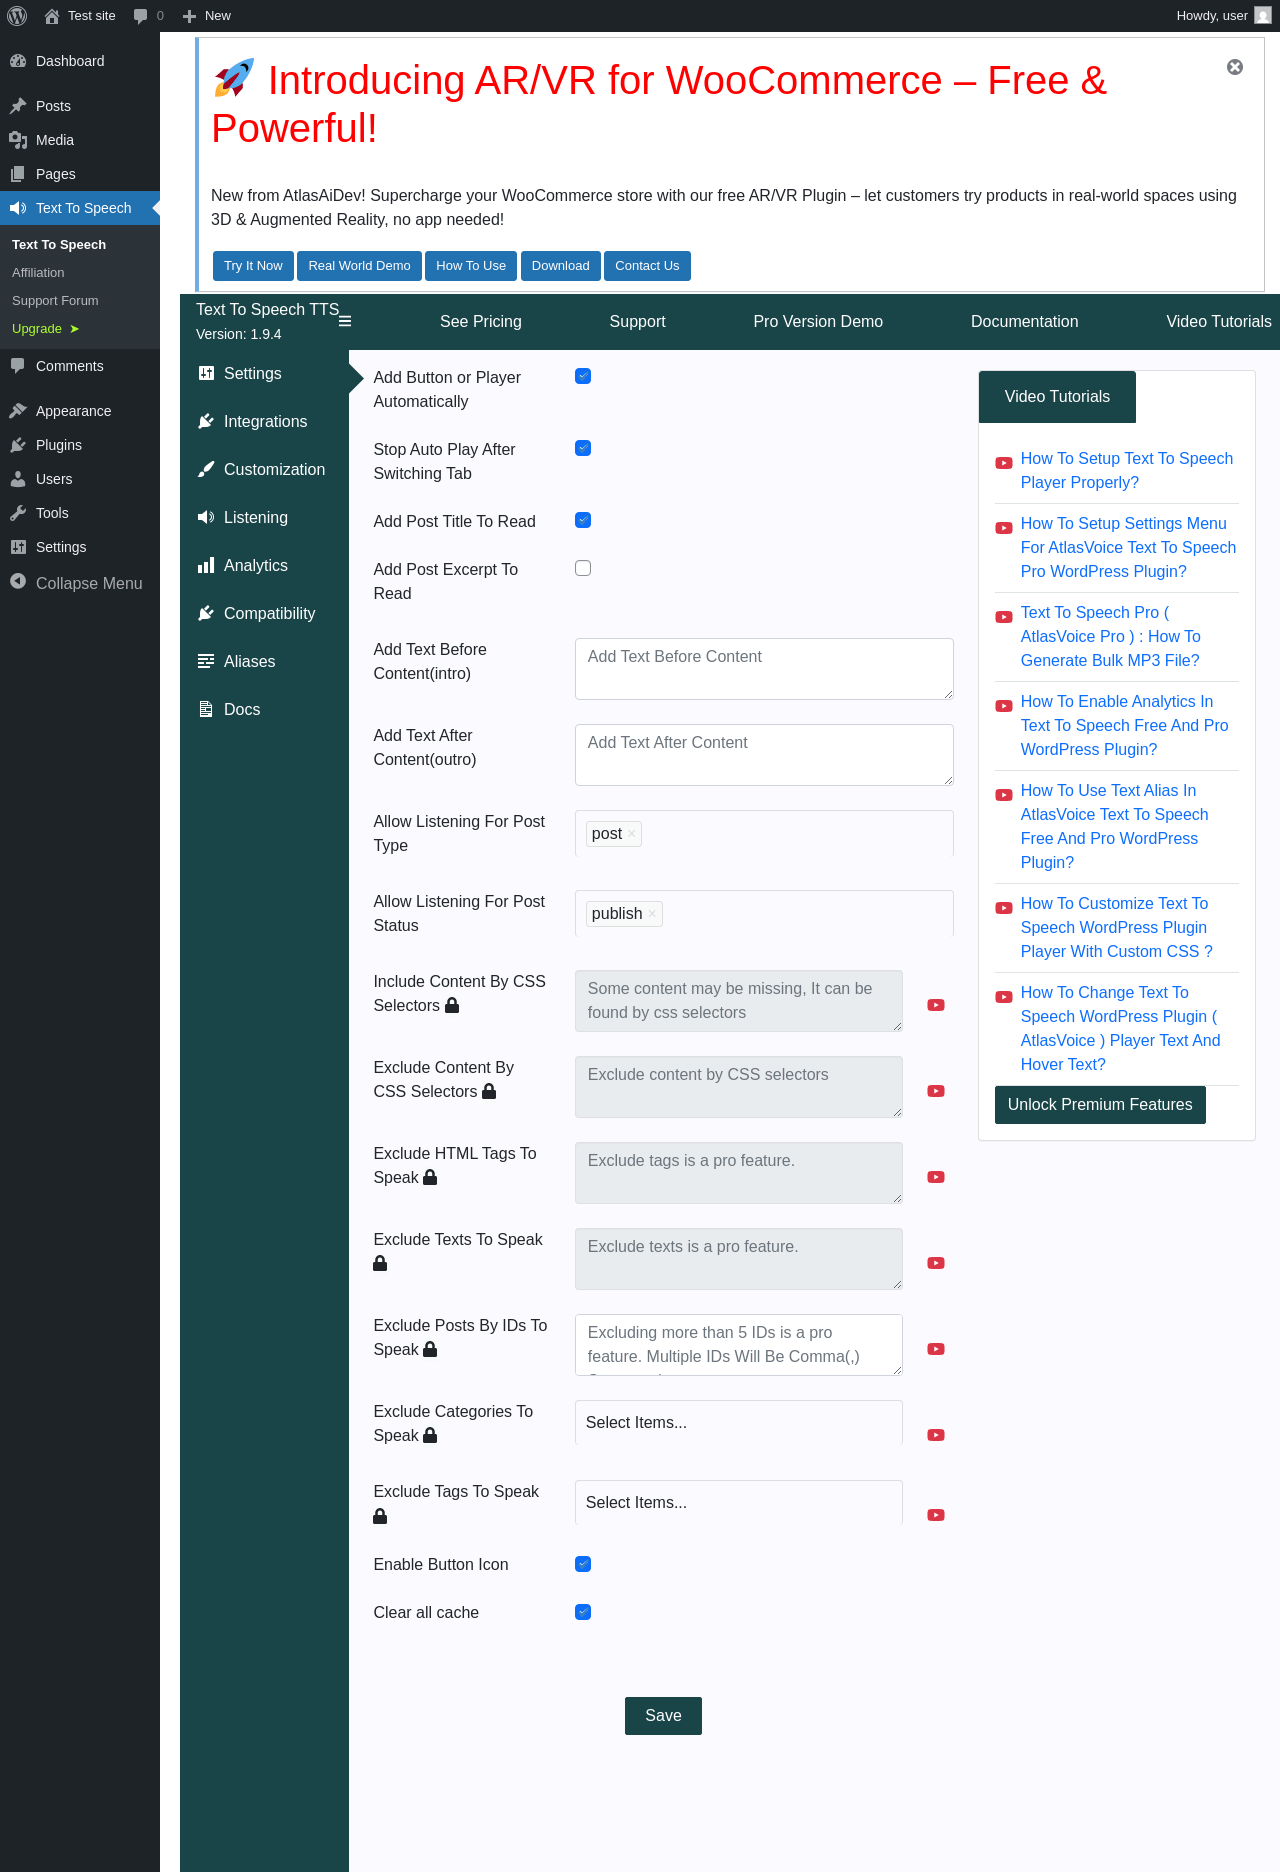Click the Media icon in WordPress sidebar
Viewport: 1280px width, 1872px height.
[18, 140]
